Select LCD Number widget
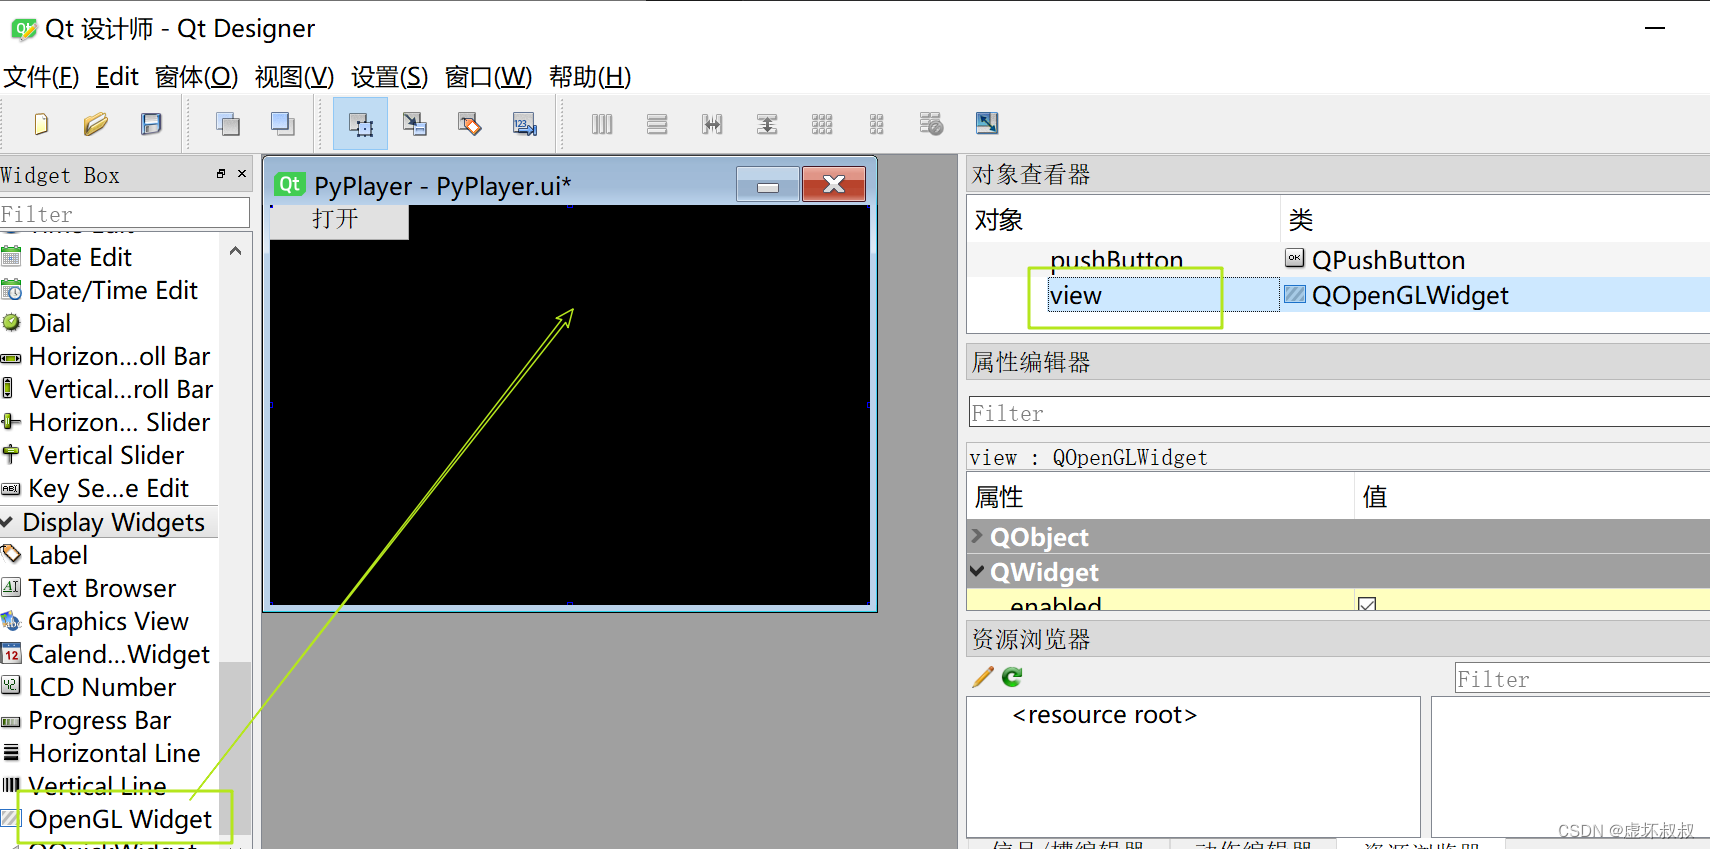Screen dimensions: 1710x849 click(x=101, y=687)
